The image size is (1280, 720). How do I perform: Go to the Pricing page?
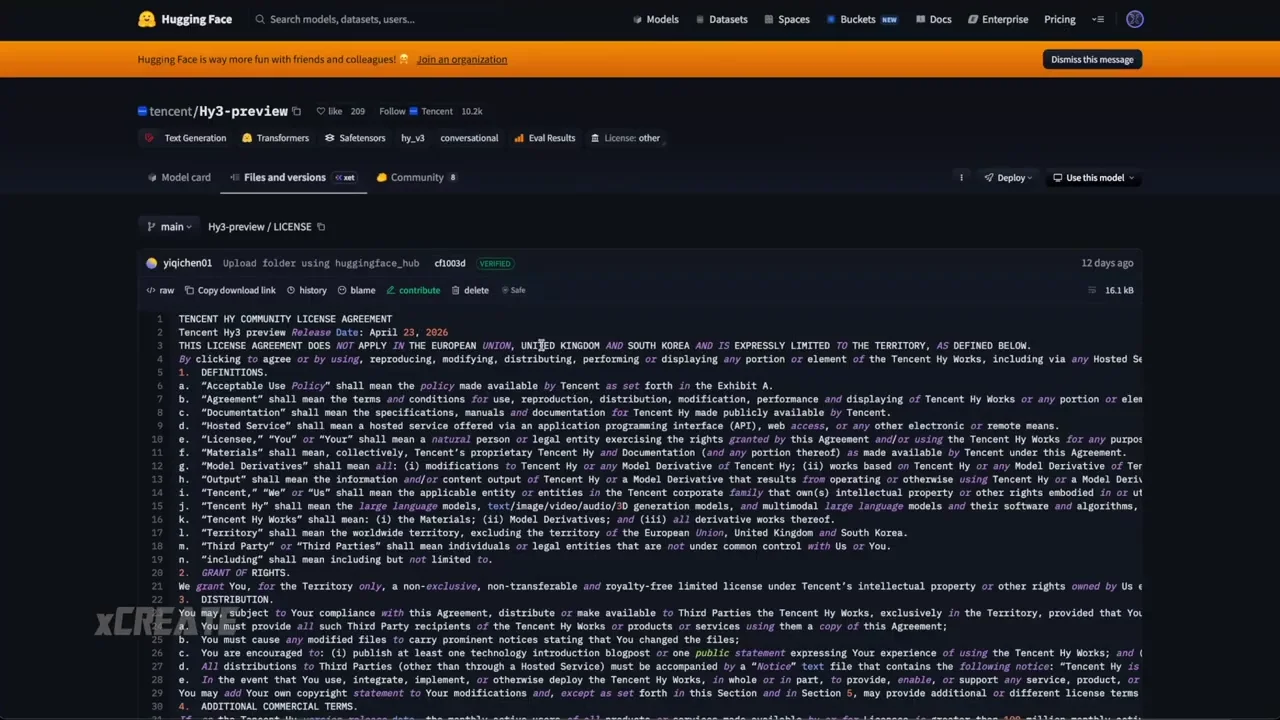(1060, 19)
